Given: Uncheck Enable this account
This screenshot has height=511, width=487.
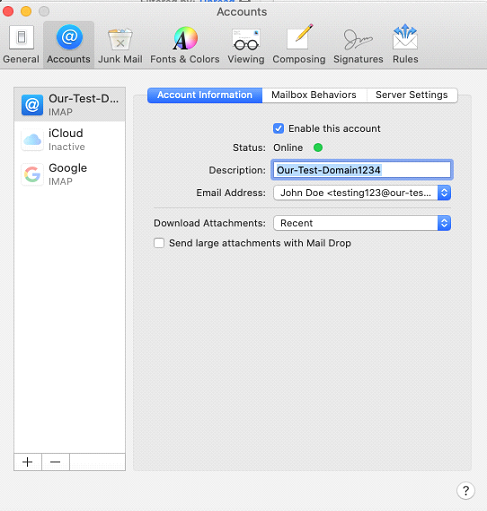Looking at the screenshot, I should point(278,129).
